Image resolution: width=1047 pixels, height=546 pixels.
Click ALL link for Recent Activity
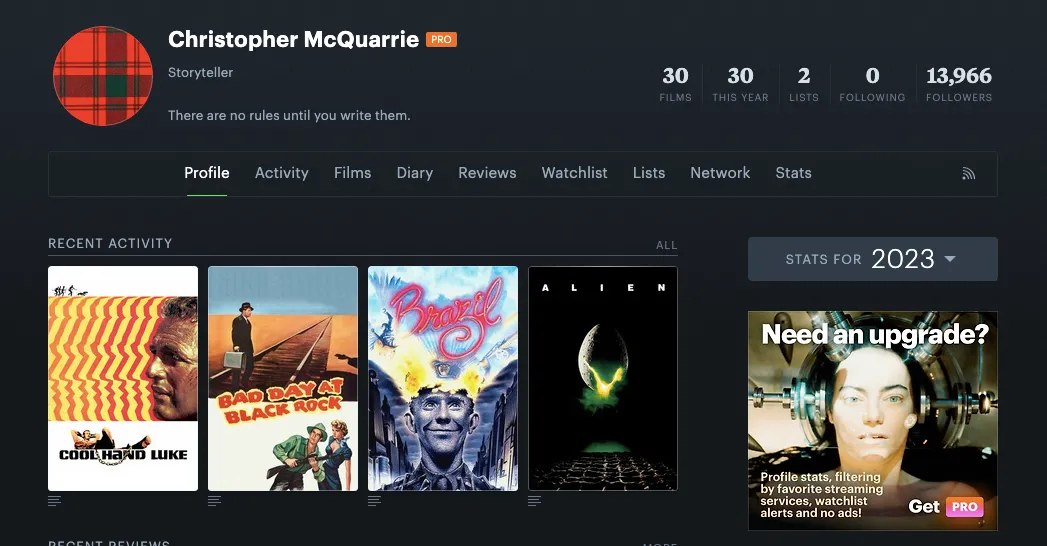pyautogui.click(x=666, y=245)
